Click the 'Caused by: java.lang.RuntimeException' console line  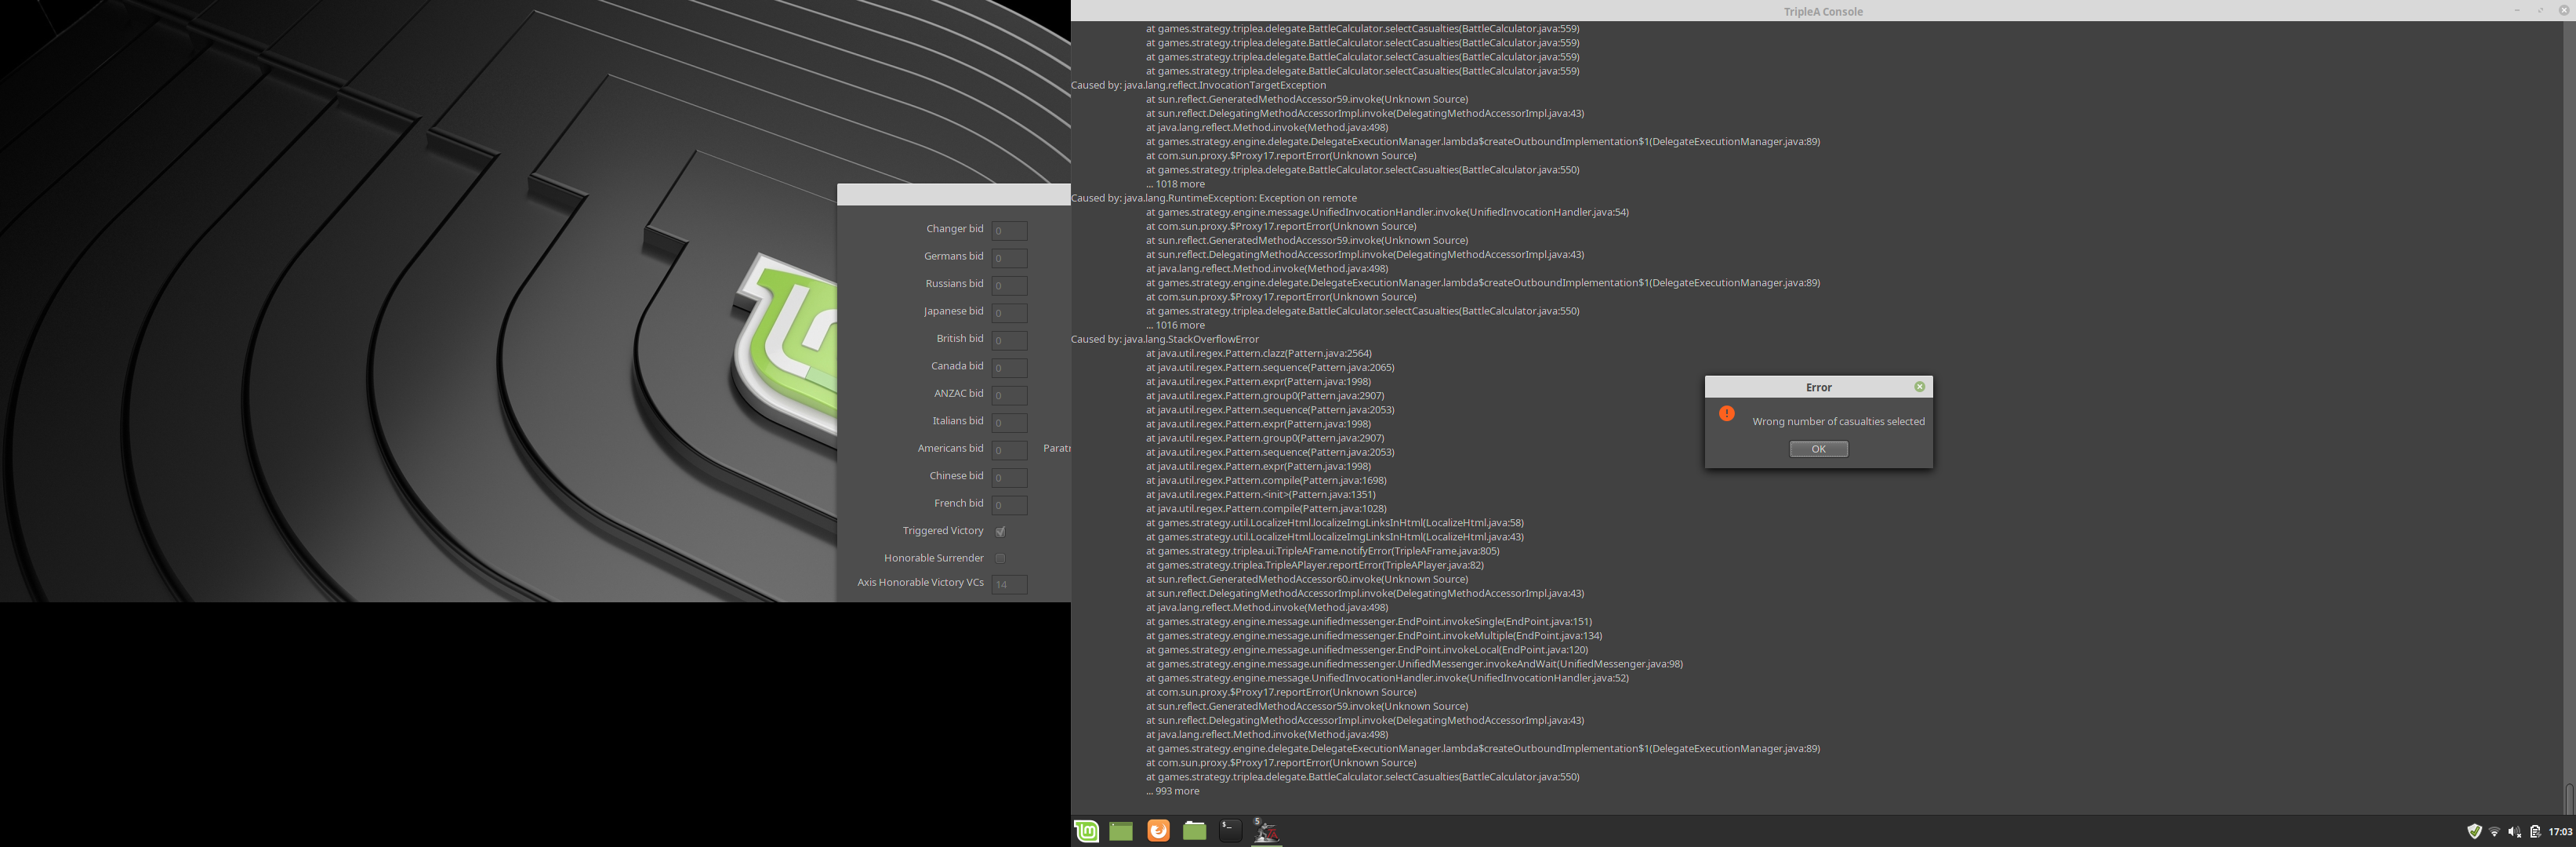1214,198
